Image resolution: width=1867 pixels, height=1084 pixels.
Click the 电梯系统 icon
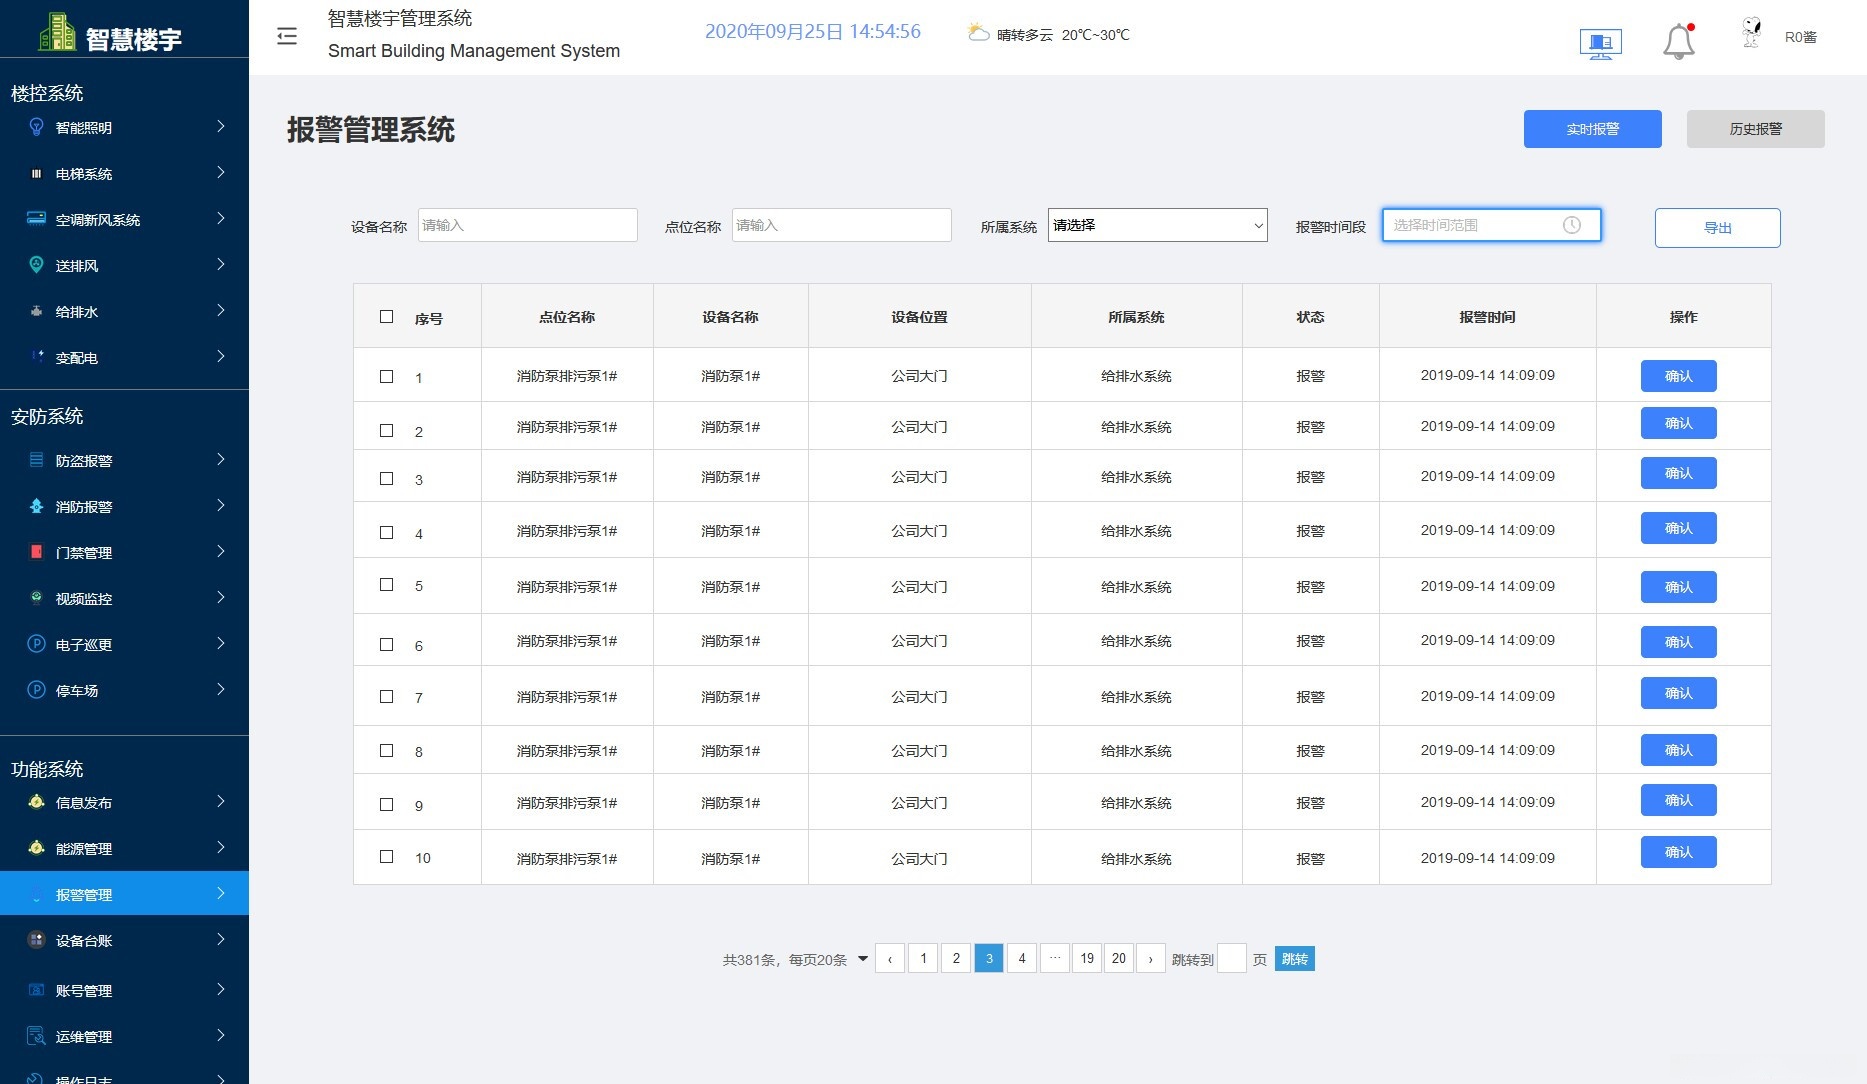[36, 174]
